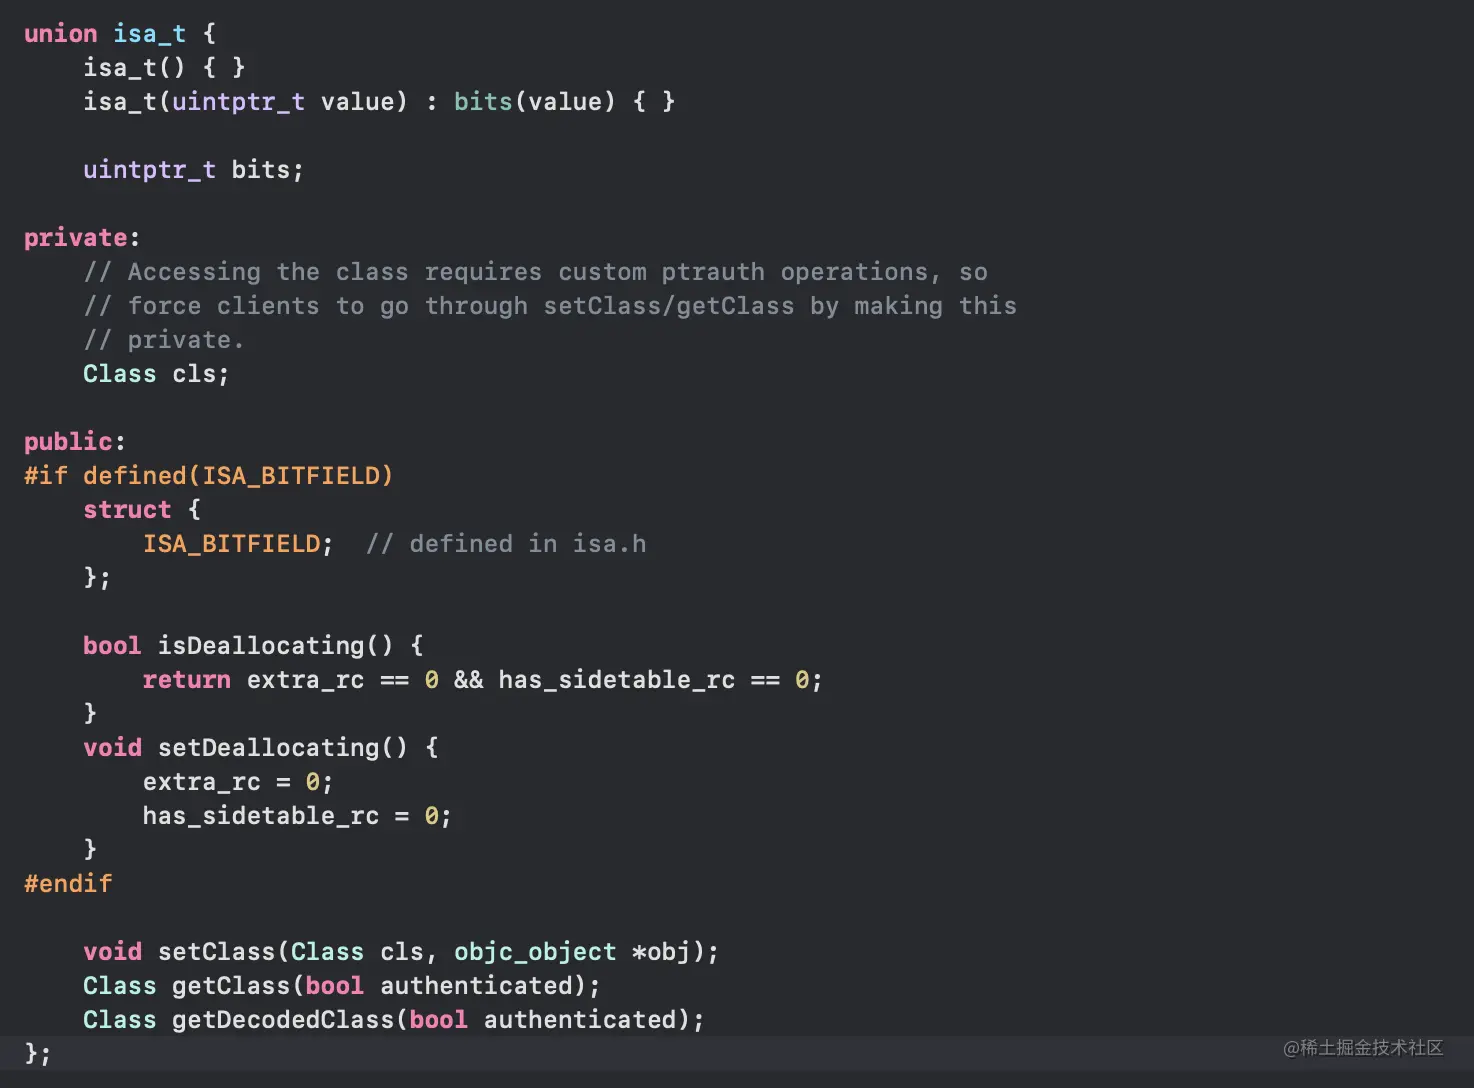Click the 'union isa_t {' declaration line
The width and height of the screenshot is (1474, 1088).
pyautogui.click(x=120, y=34)
